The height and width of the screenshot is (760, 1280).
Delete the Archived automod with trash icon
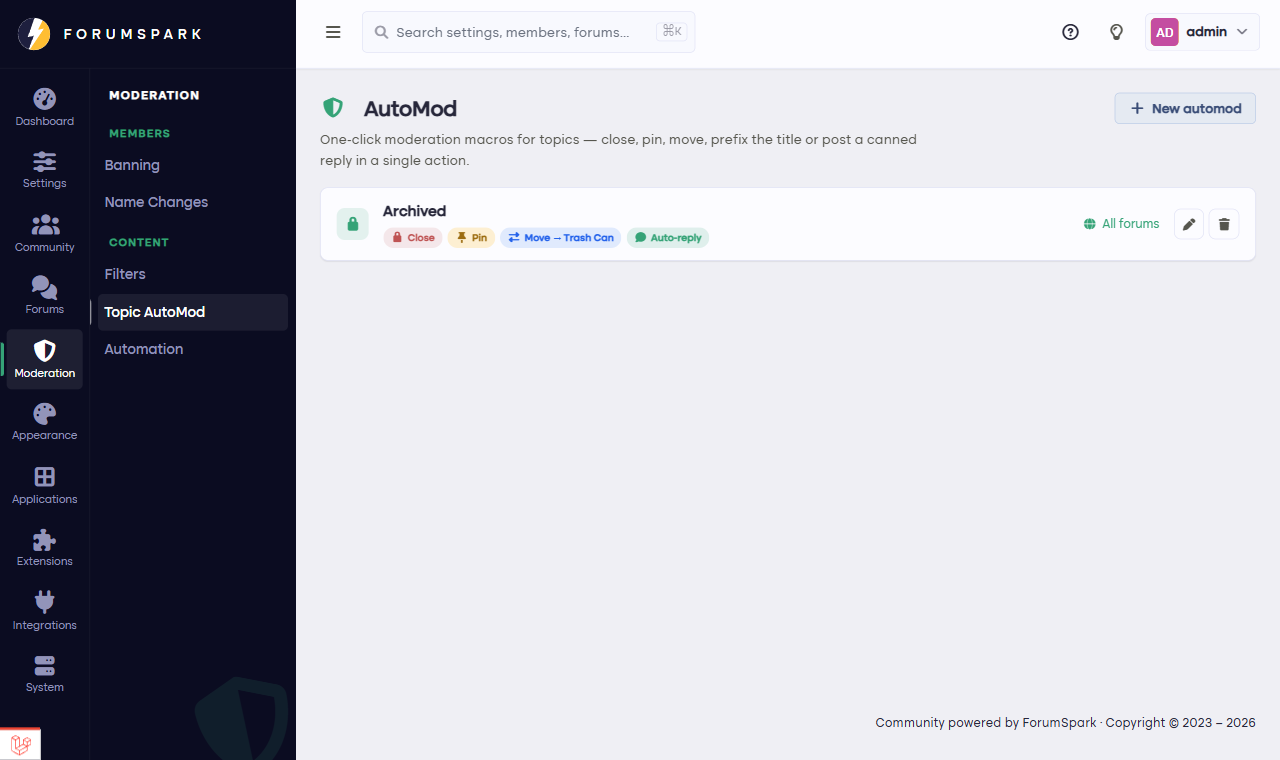1224,224
